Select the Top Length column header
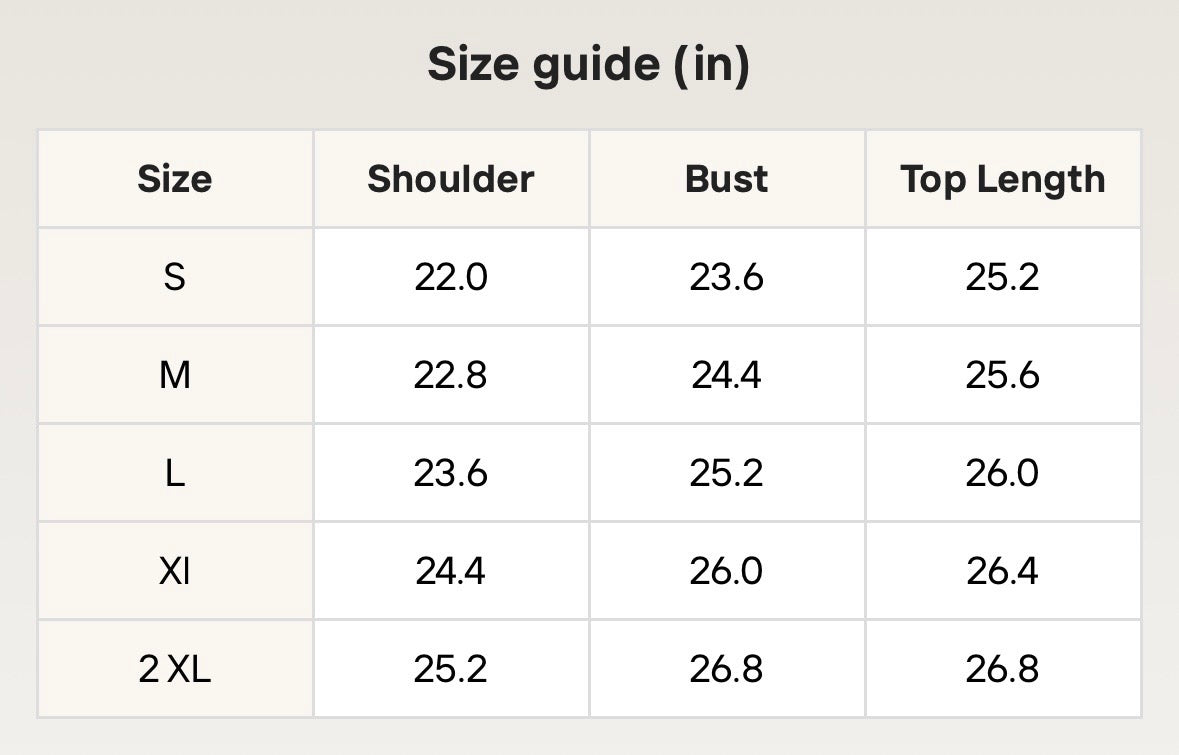 (1002, 180)
